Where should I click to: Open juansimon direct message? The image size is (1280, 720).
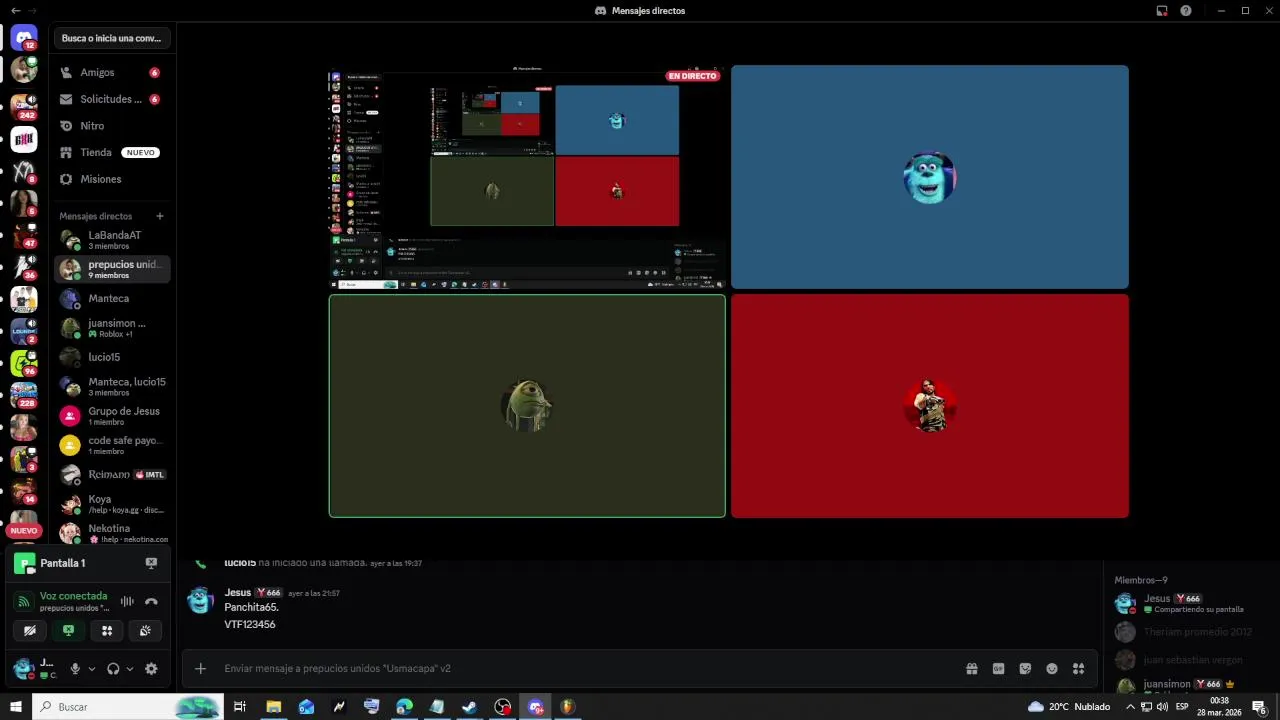coord(110,328)
